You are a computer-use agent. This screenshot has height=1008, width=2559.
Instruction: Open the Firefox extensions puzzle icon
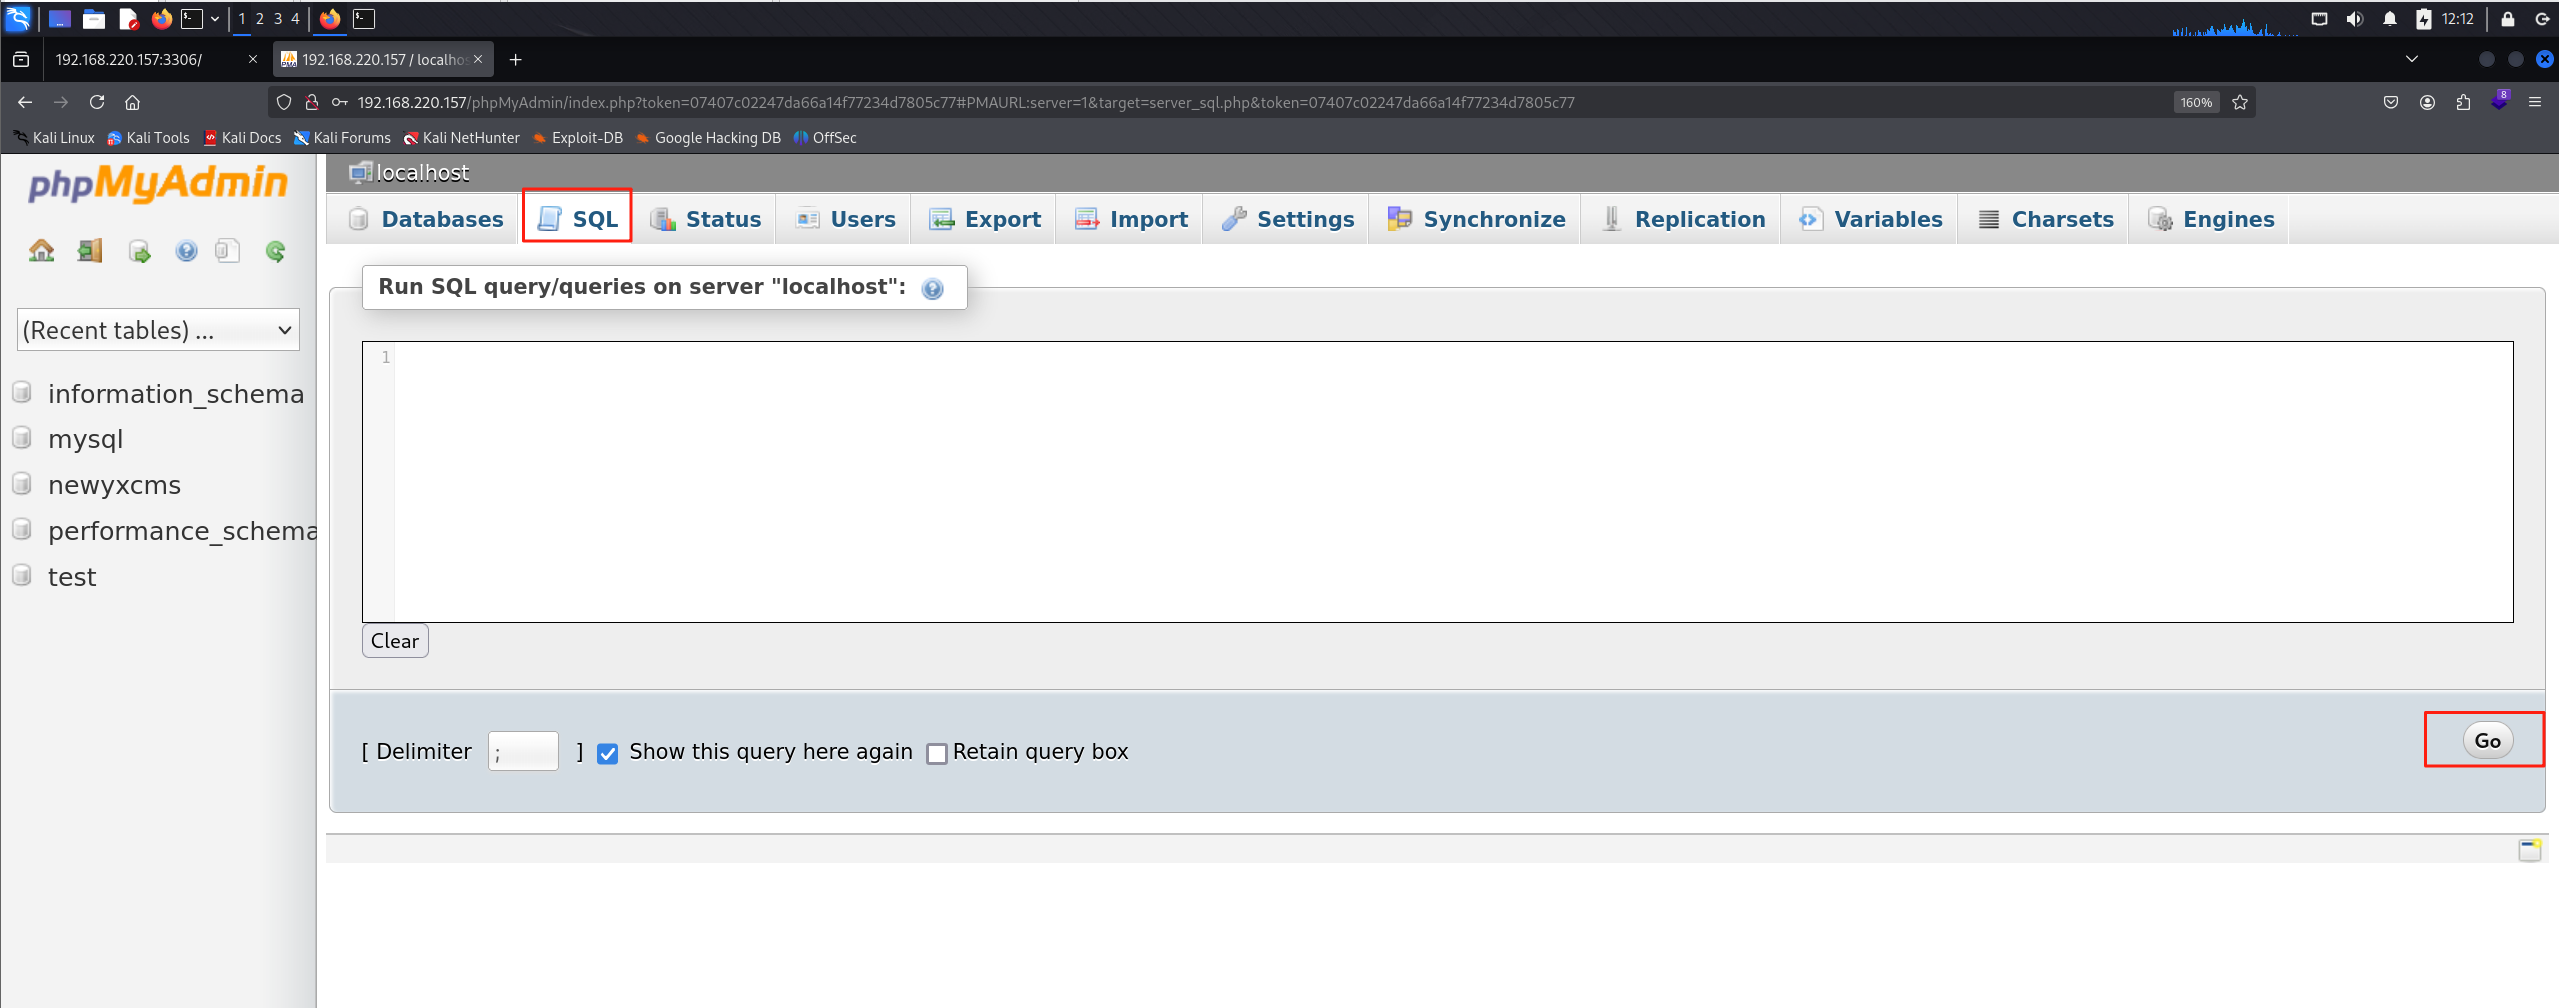(x=2463, y=102)
